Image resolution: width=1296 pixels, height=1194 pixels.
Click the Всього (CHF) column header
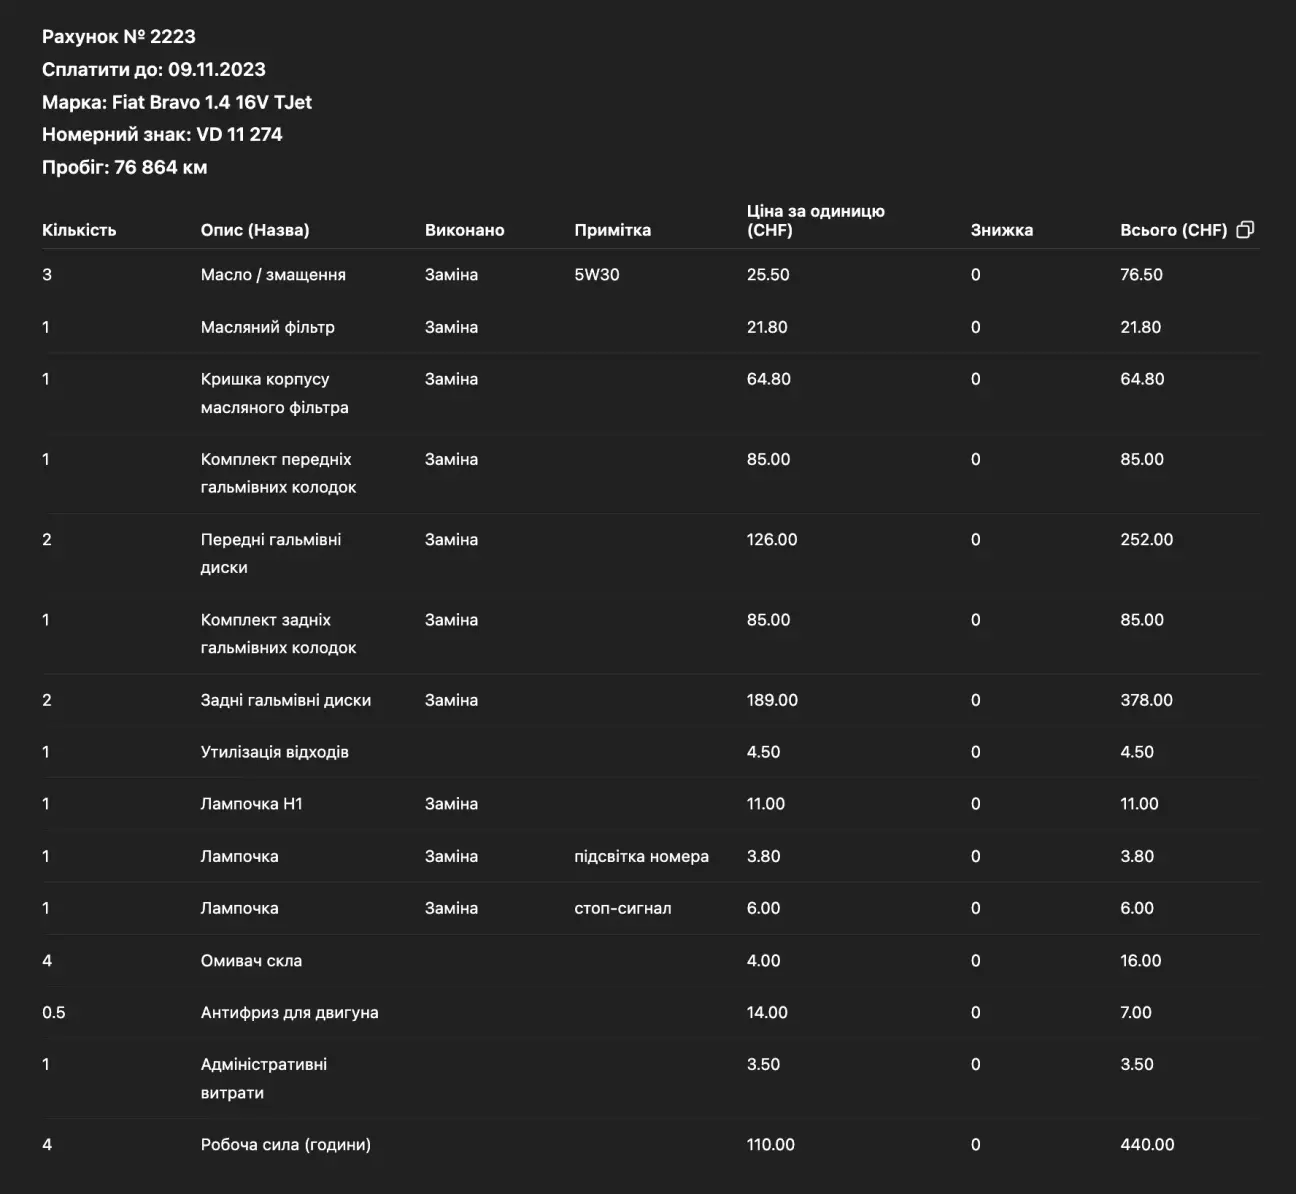click(x=1173, y=230)
